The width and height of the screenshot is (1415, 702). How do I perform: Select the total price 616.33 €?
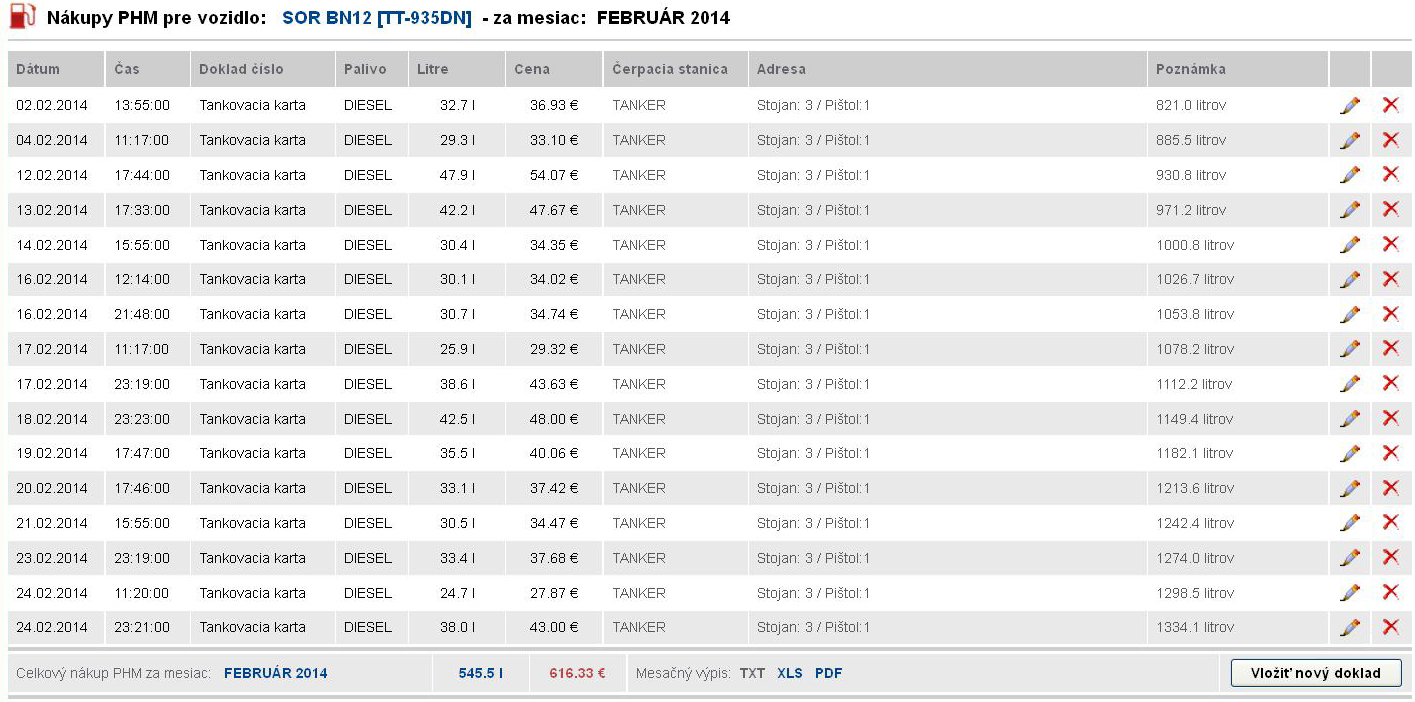click(x=577, y=673)
